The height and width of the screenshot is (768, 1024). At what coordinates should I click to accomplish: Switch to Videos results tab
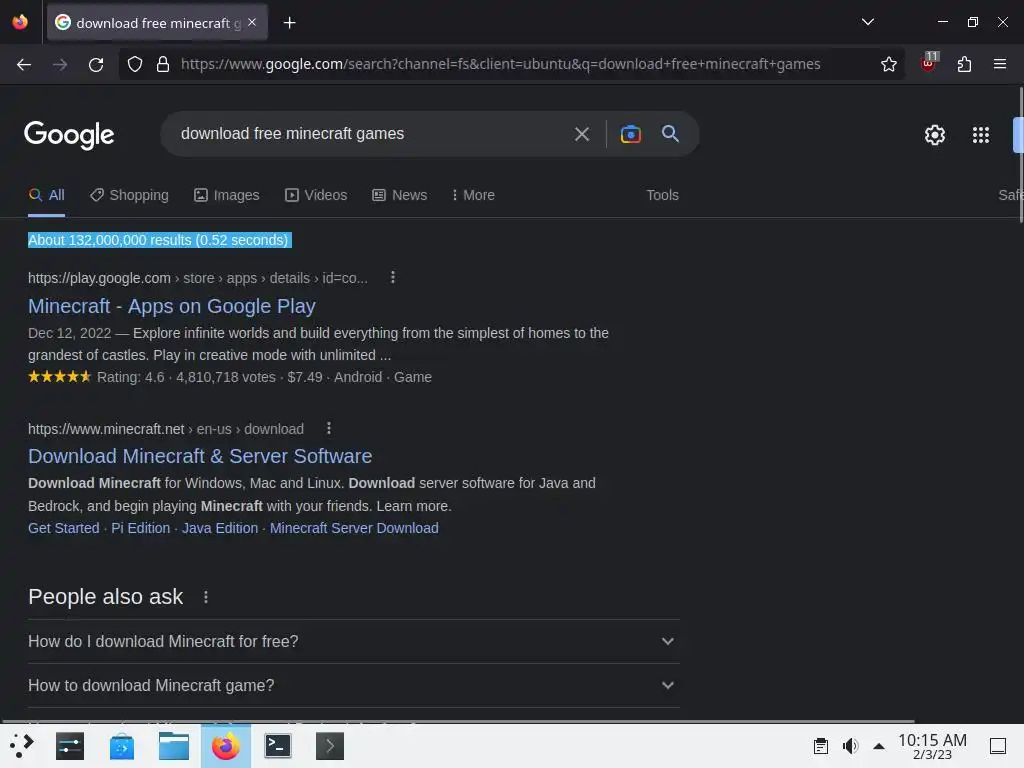(x=316, y=195)
